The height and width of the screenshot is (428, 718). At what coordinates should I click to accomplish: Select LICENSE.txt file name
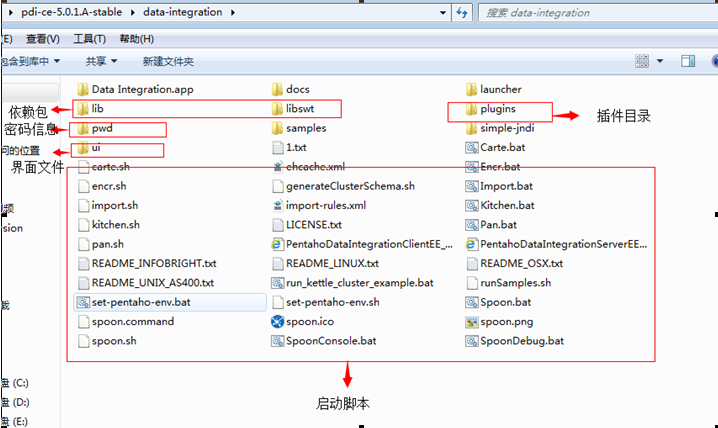pos(314,225)
